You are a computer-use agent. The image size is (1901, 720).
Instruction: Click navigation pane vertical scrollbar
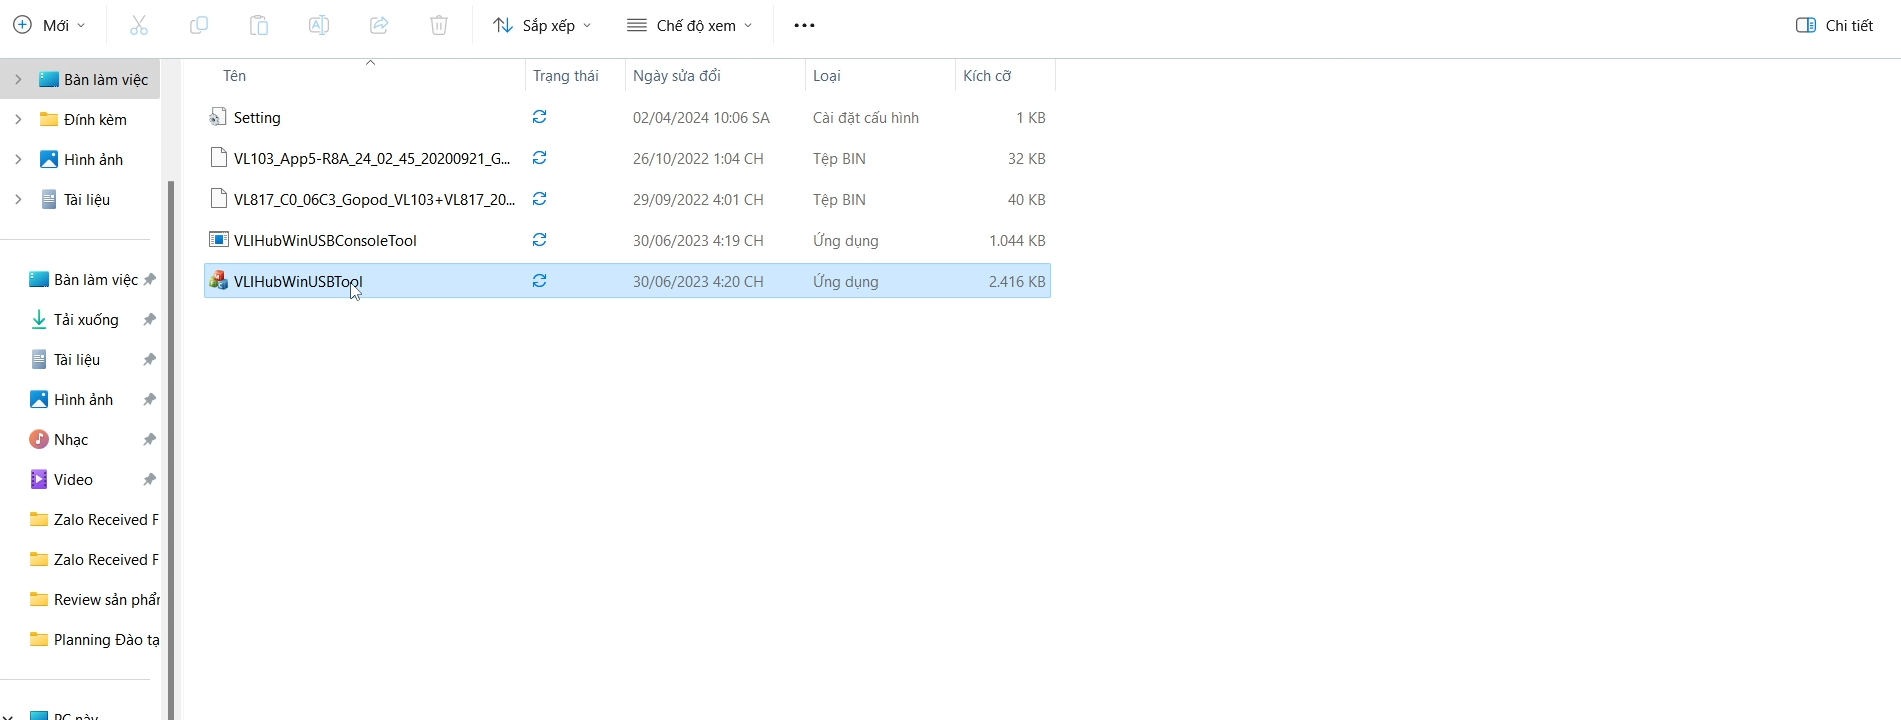170,450
